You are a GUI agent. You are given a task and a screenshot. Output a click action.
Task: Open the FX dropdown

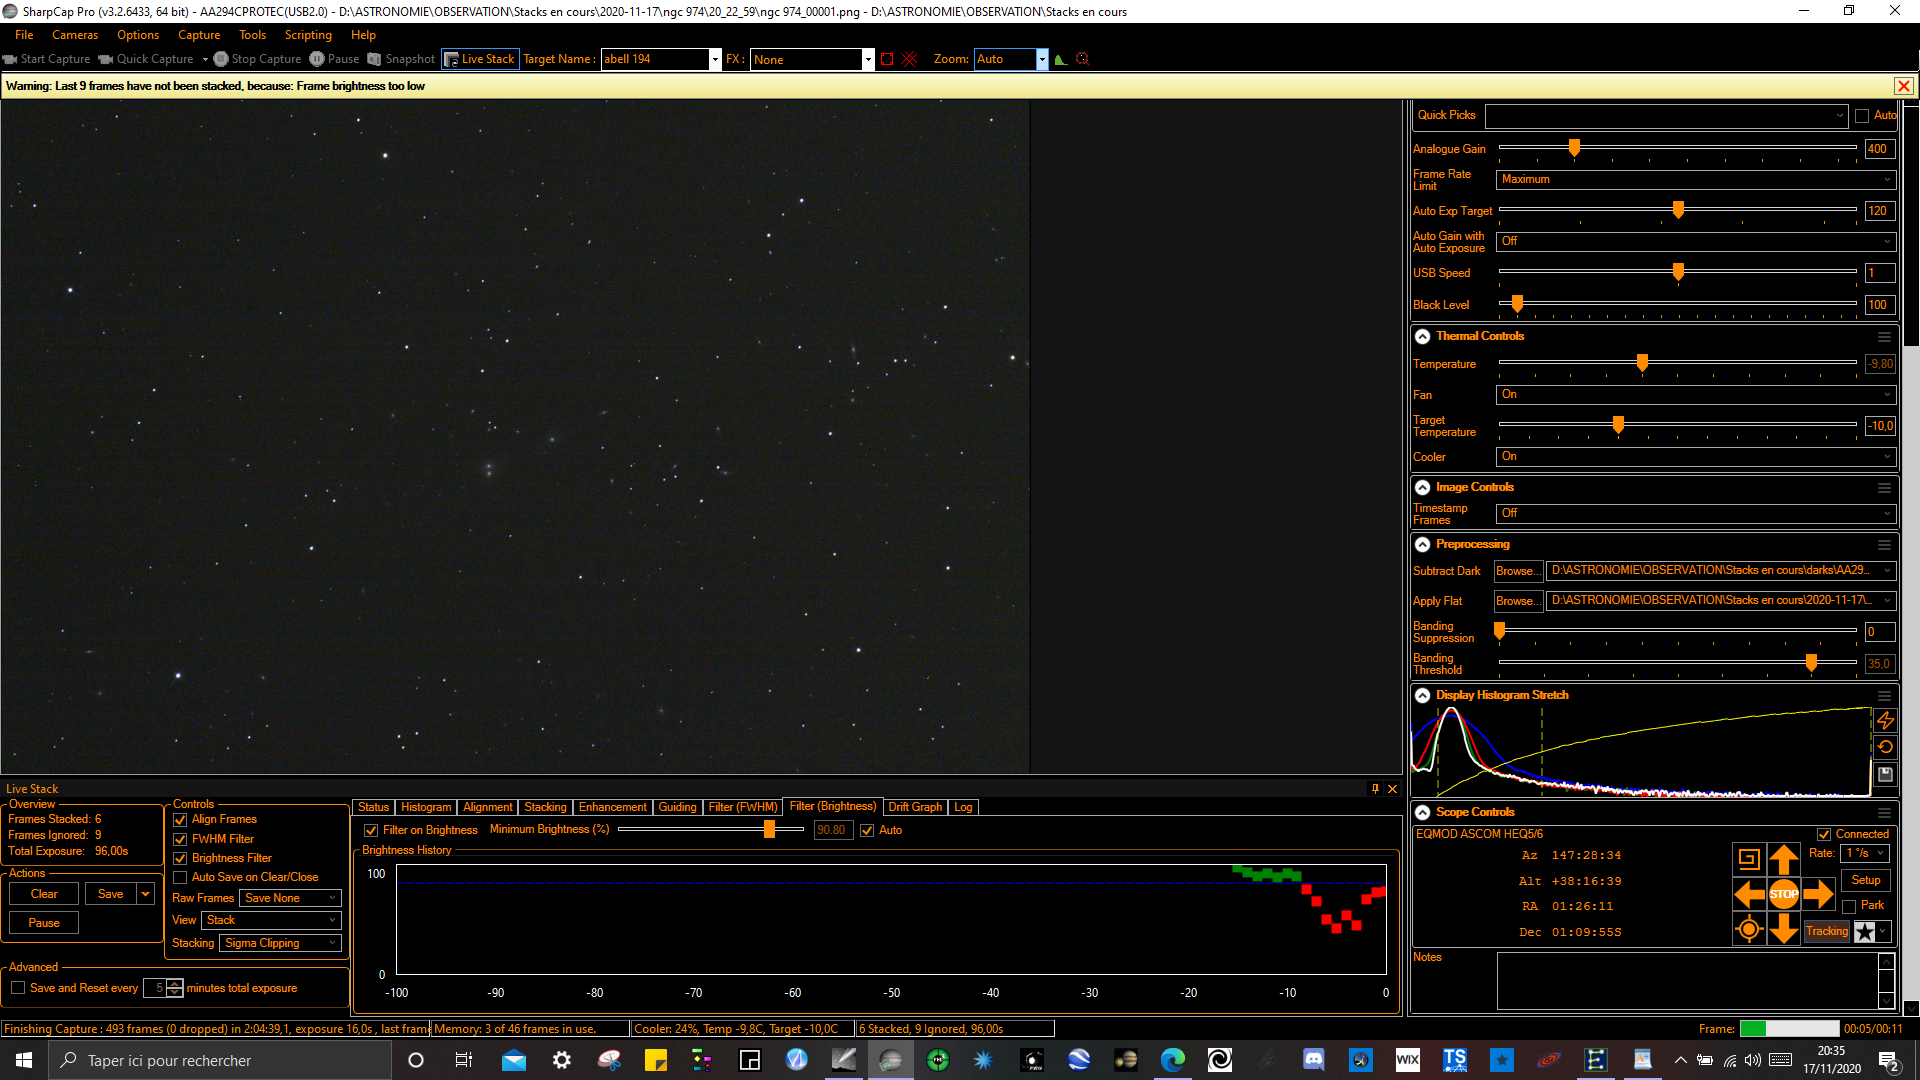click(868, 59)
